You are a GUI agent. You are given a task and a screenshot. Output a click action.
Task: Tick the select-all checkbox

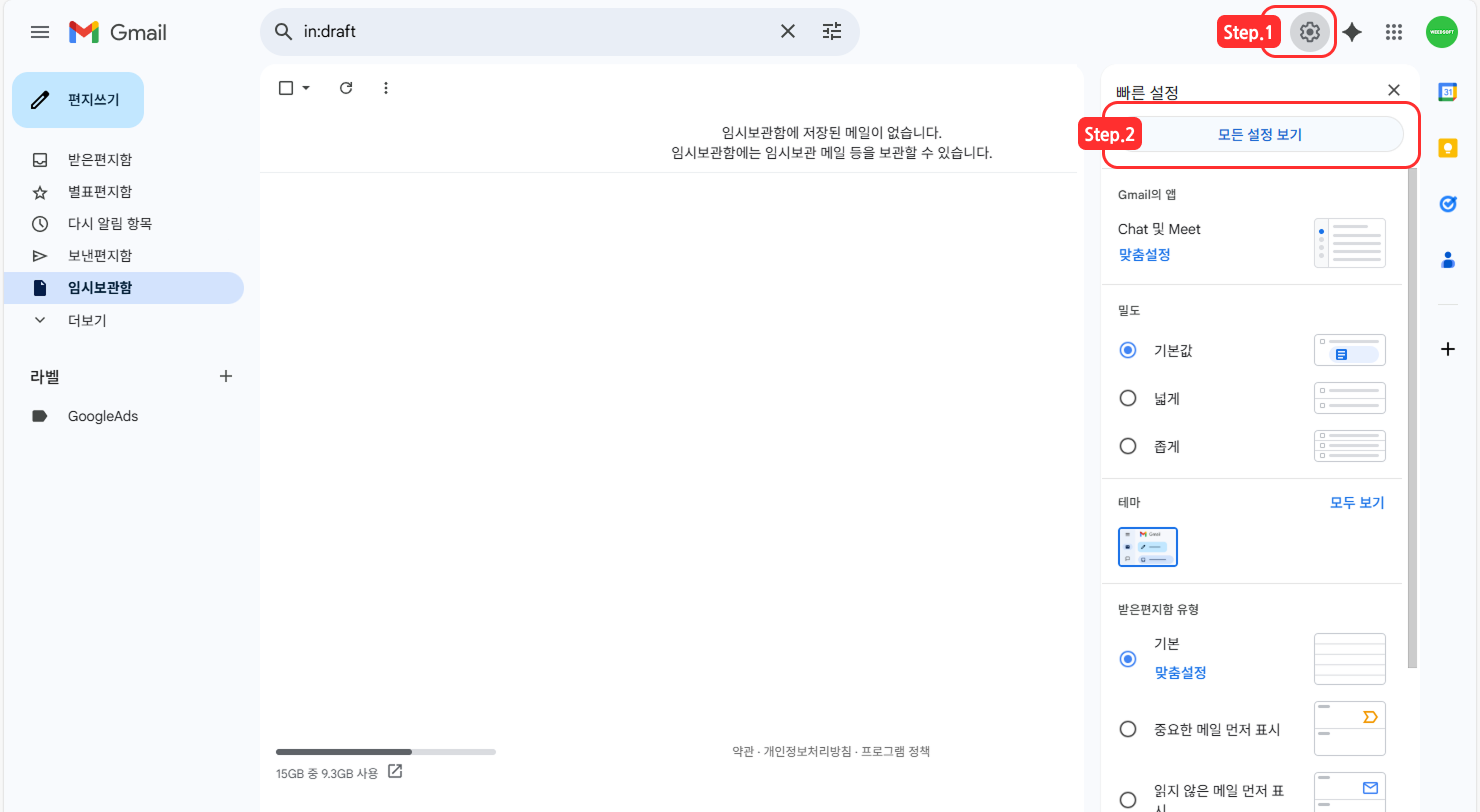click(x=286, y=88)
